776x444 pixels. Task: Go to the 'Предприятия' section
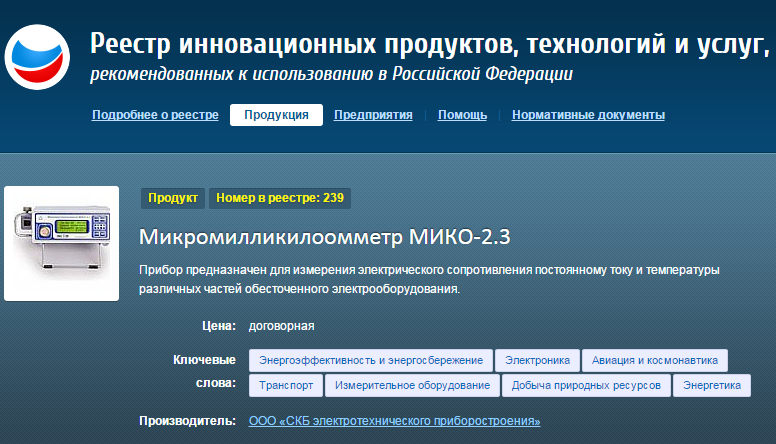pos(373,115)
